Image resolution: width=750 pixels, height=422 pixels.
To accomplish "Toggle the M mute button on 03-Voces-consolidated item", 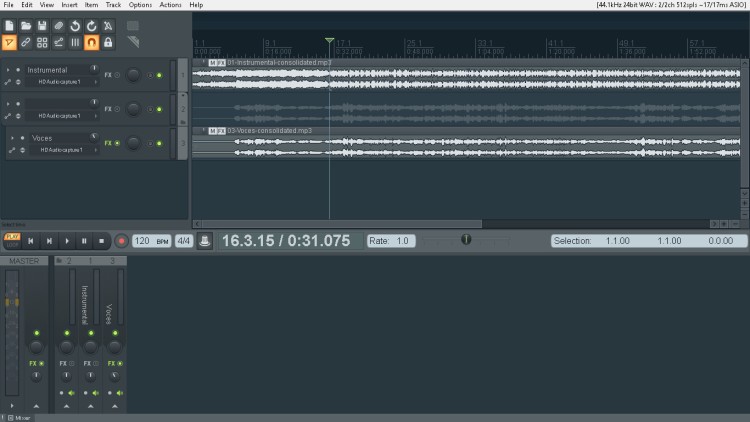I will [211, 130].
